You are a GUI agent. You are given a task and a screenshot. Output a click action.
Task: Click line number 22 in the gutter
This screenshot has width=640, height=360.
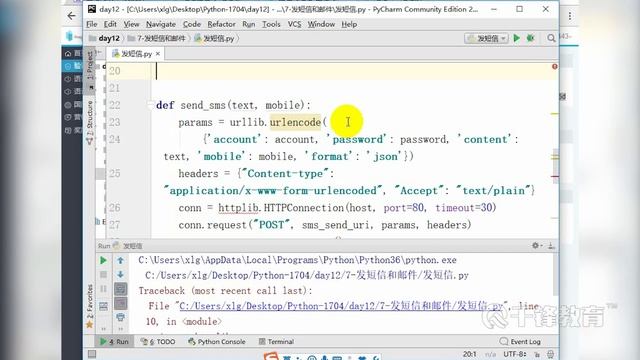tap(115, 105)
